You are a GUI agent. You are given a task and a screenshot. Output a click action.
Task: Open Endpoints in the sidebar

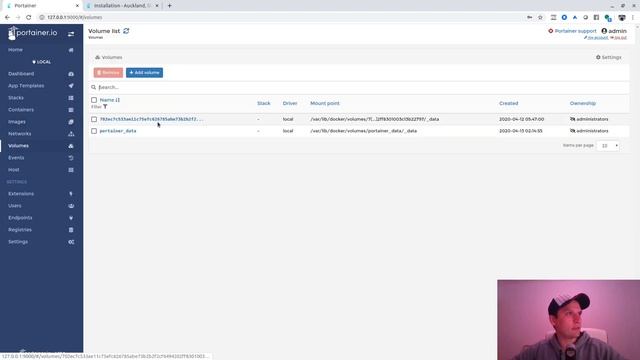click(x=20, y=218)
